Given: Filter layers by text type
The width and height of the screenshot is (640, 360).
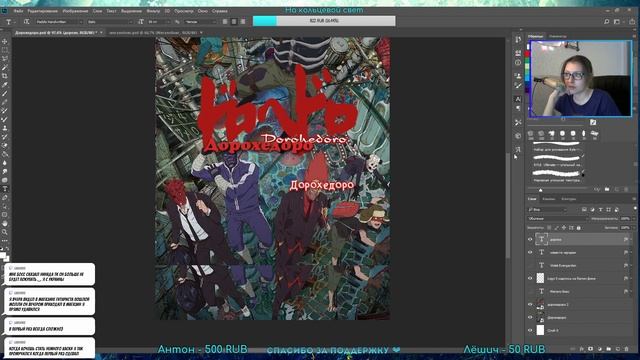Looking at the screenshot, I should coord(600,209).
